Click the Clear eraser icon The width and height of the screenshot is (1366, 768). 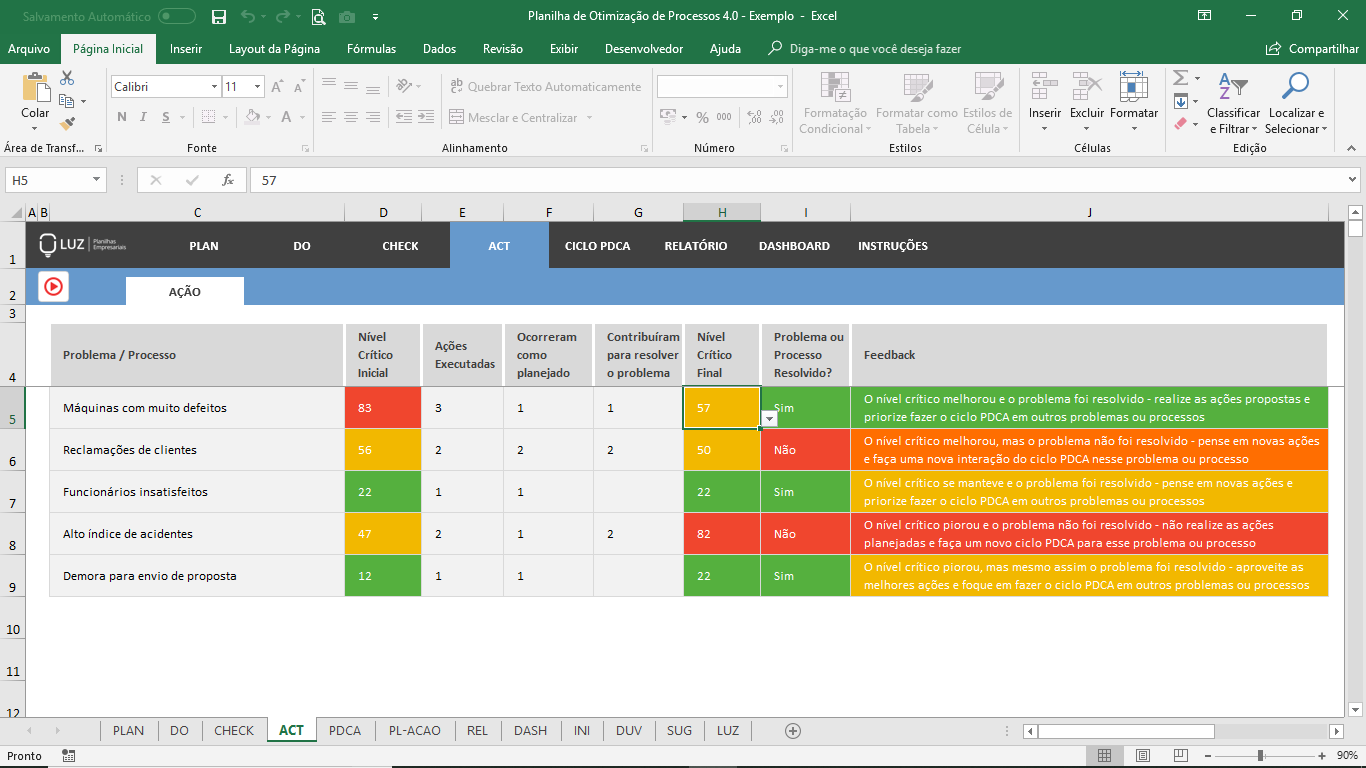(1180, 124)
